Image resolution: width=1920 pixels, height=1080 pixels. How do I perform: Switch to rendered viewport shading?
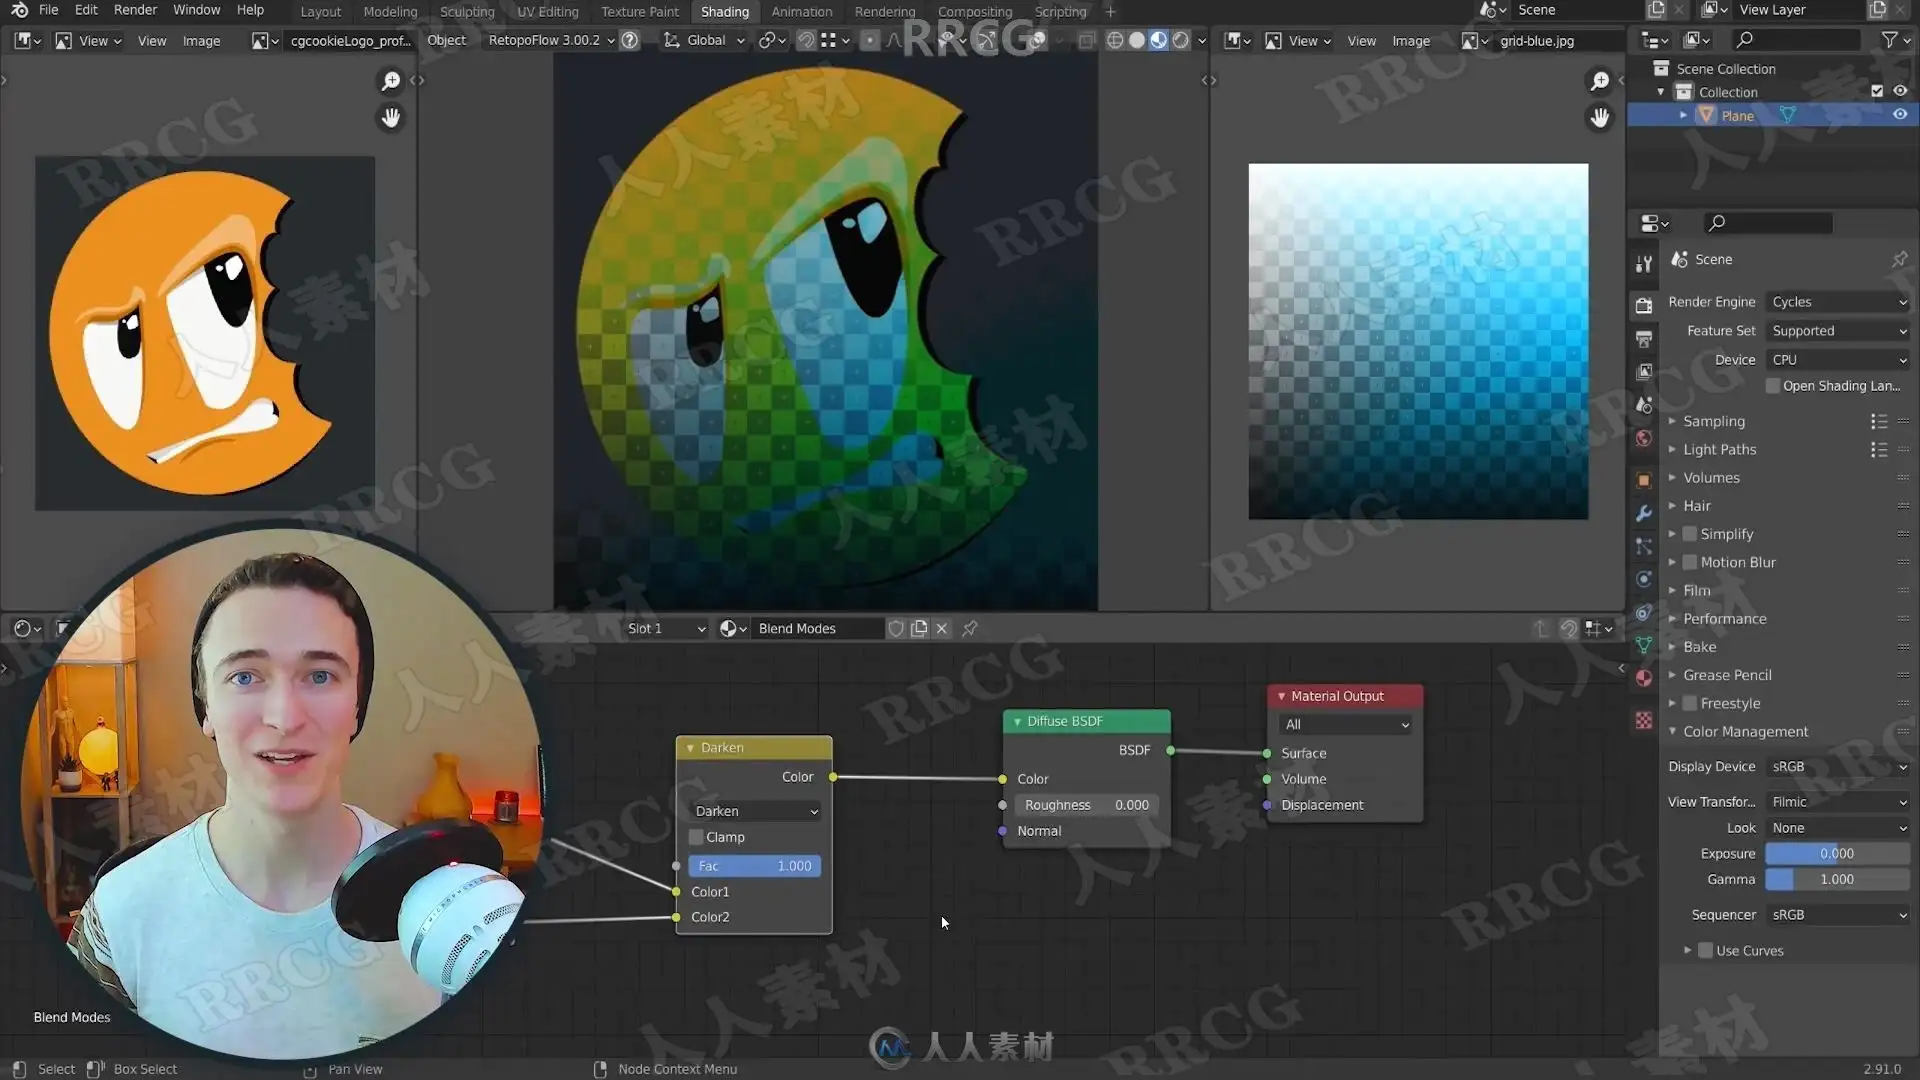pyautogui.click(x=1181, y=40)
